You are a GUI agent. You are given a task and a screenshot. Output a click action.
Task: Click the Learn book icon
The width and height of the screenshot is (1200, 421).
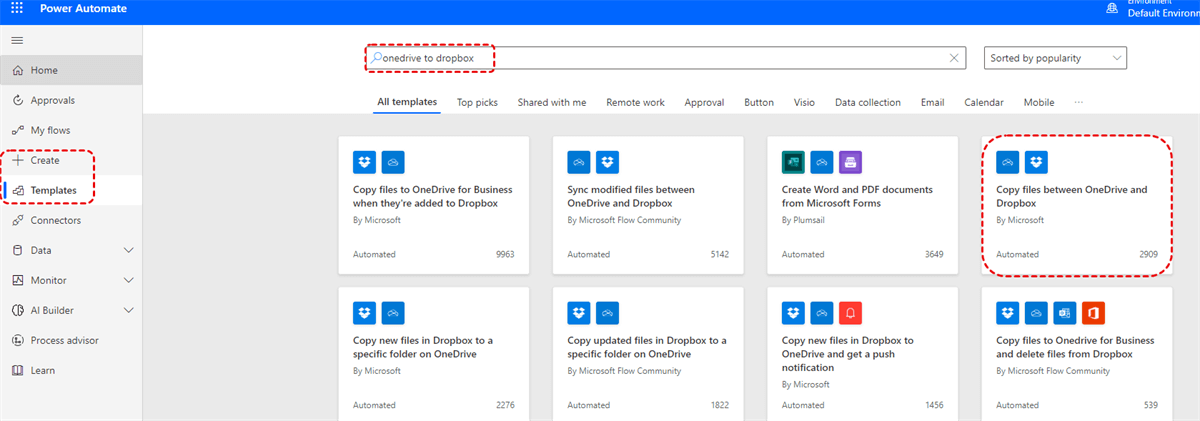point(17,370)
